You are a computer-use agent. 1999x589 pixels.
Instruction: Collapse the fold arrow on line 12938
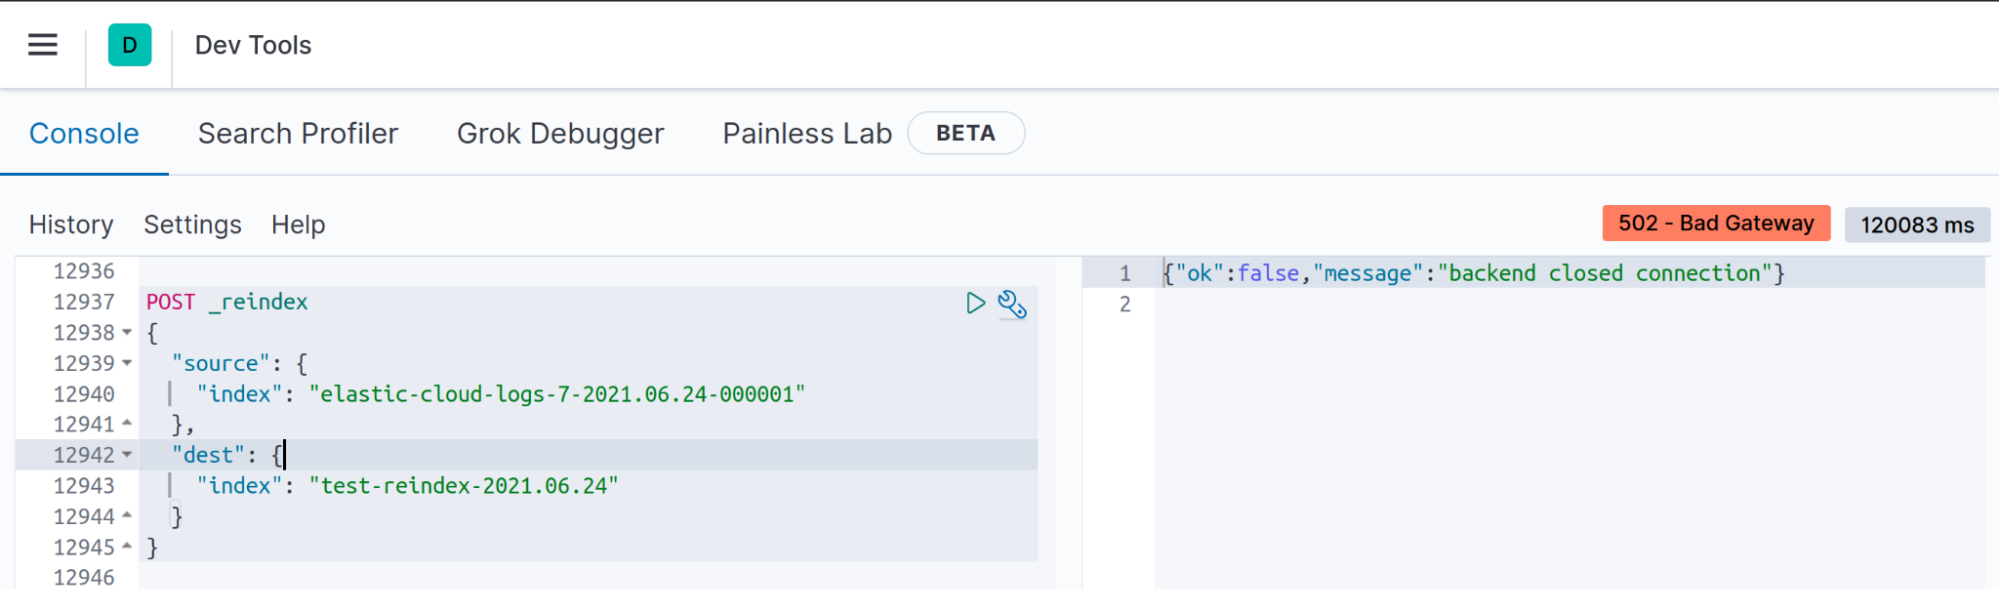click(x=127, y=332)
